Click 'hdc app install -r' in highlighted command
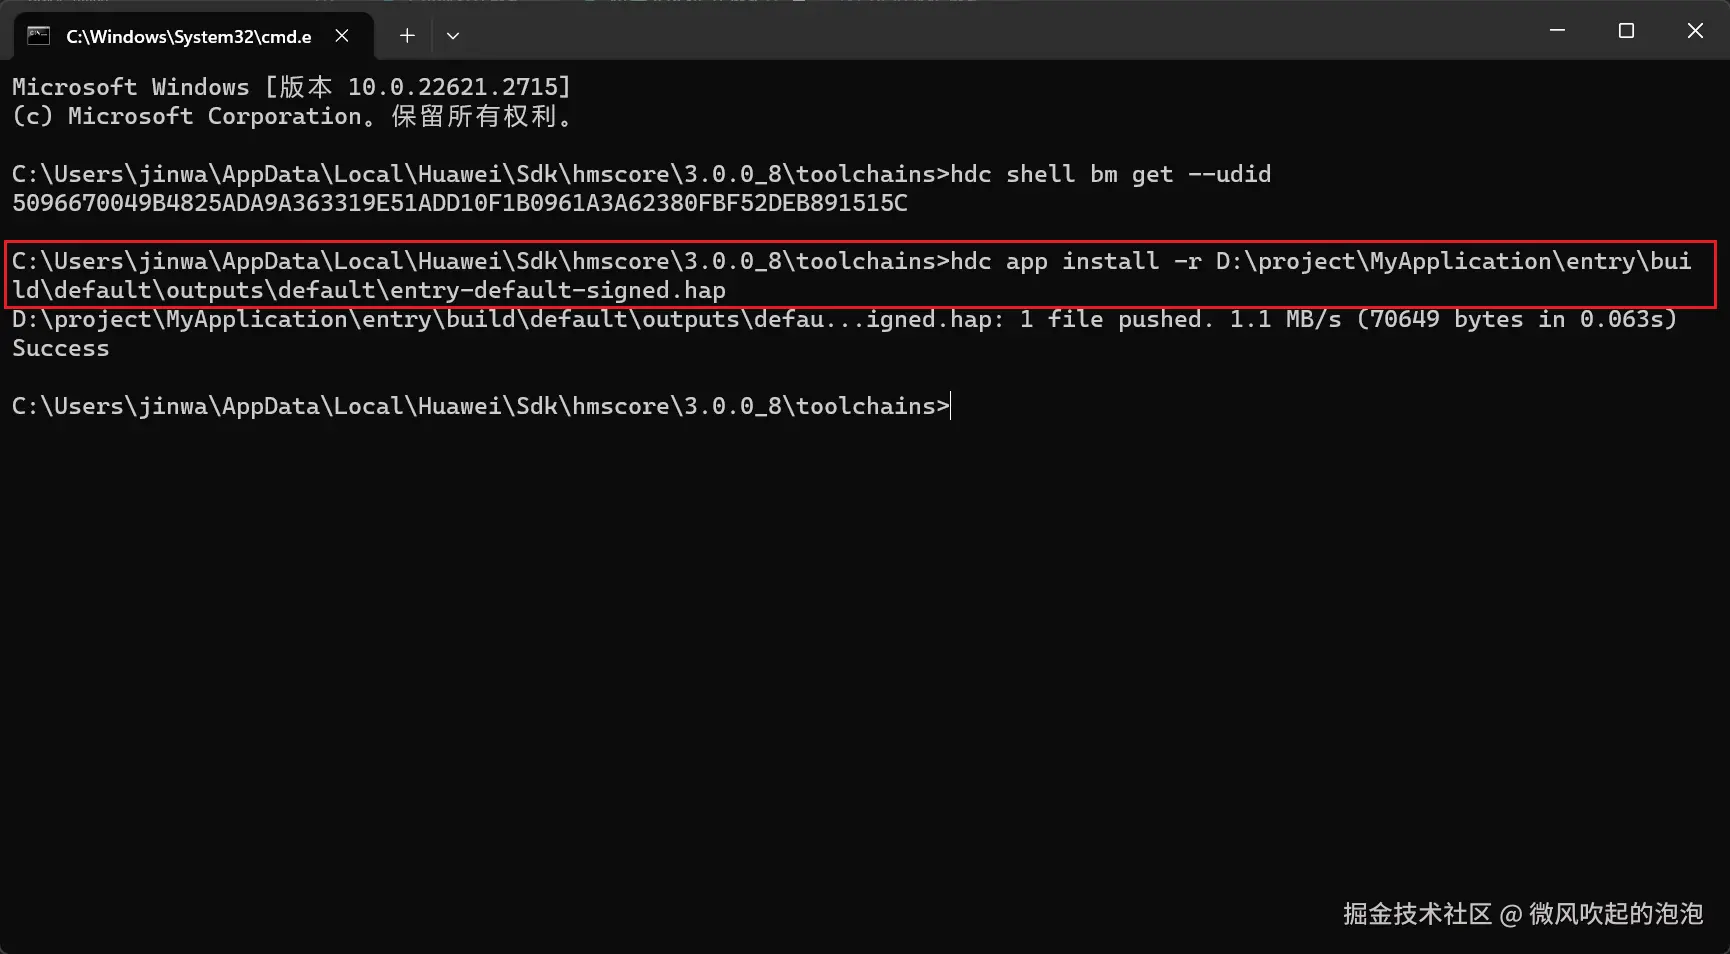 coord(1076,261)
